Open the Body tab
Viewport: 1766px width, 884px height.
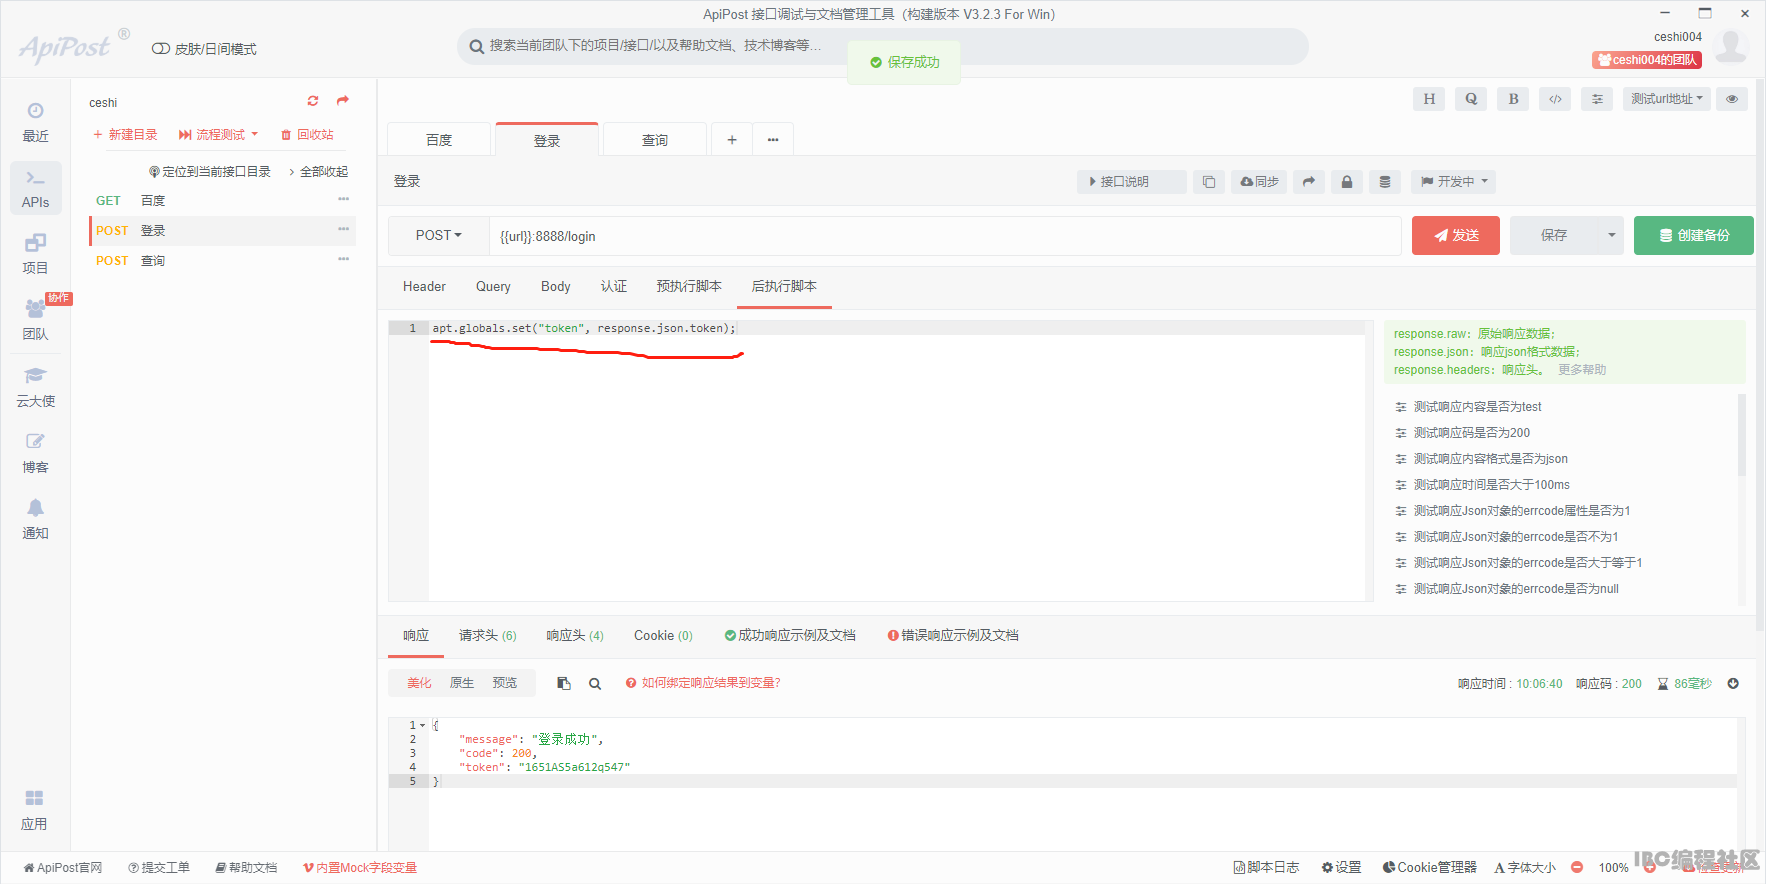(x=556, y=287)
